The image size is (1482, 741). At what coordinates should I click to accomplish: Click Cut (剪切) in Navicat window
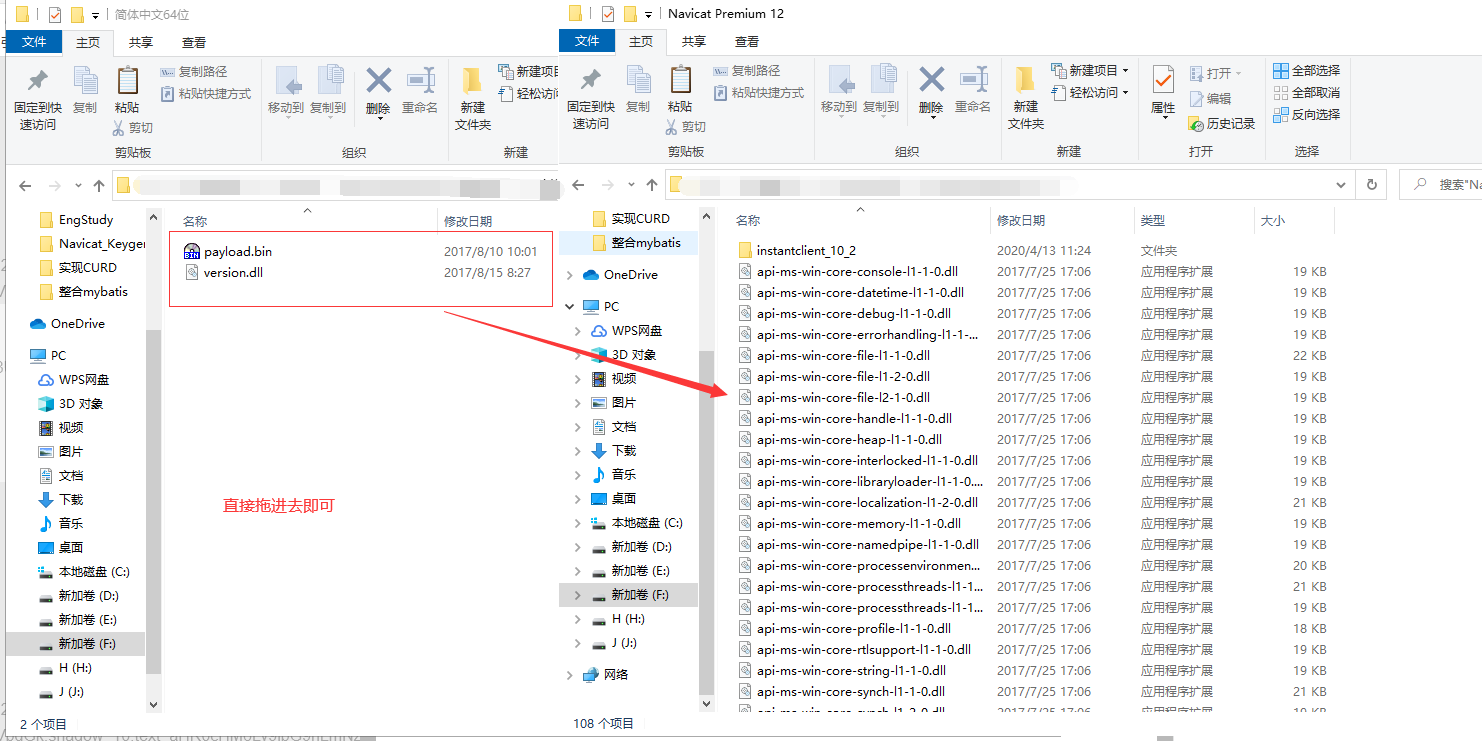click(685, 127)
